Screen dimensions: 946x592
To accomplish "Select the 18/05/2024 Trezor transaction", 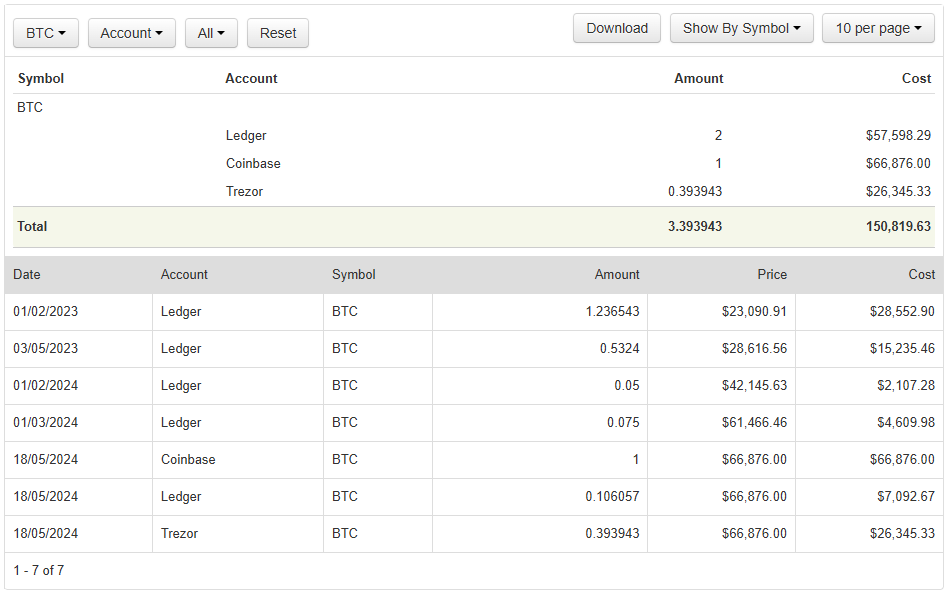I will (x=474, y=533).
